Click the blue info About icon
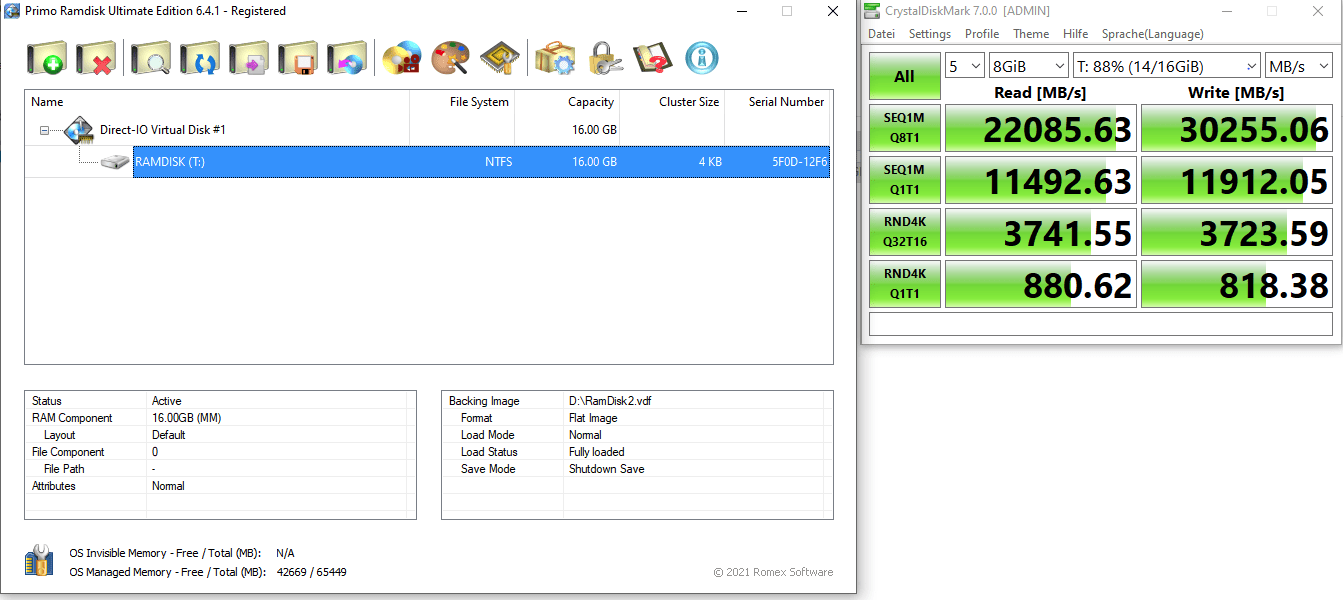This screenshot has width=1343, height=600. (x=702, y=59)
